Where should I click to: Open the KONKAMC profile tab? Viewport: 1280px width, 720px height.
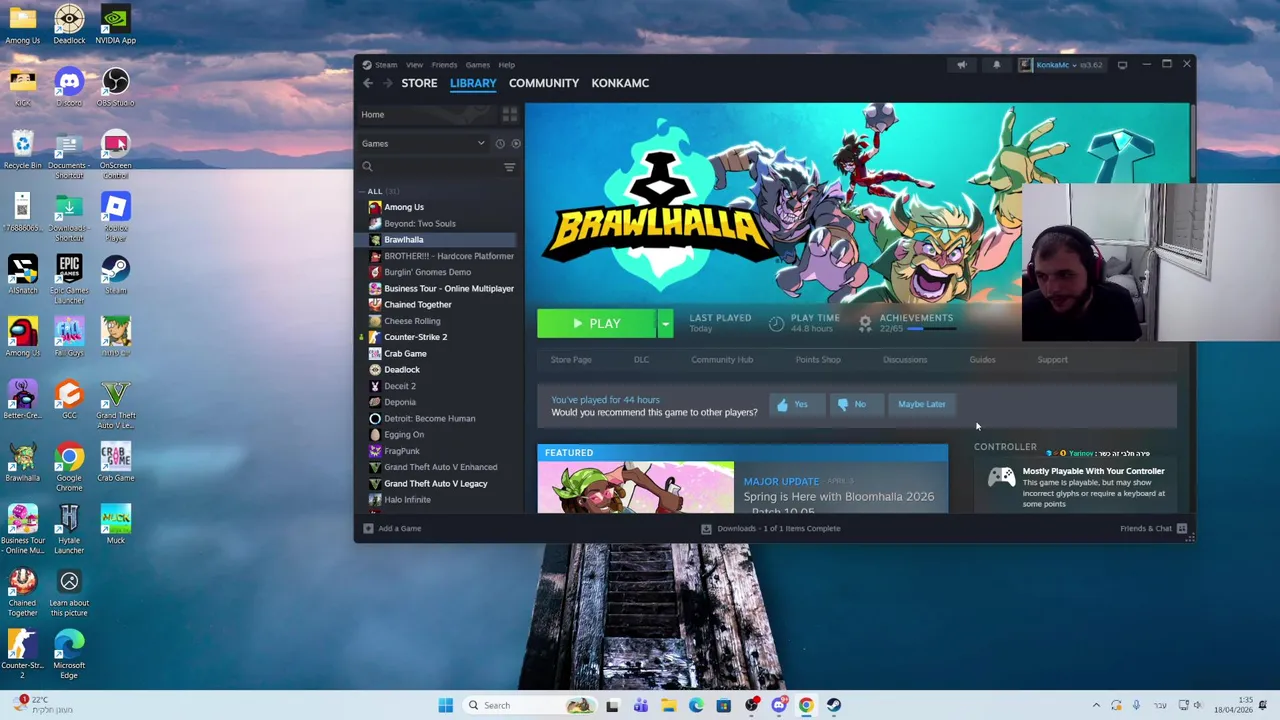tap(620, 83)
